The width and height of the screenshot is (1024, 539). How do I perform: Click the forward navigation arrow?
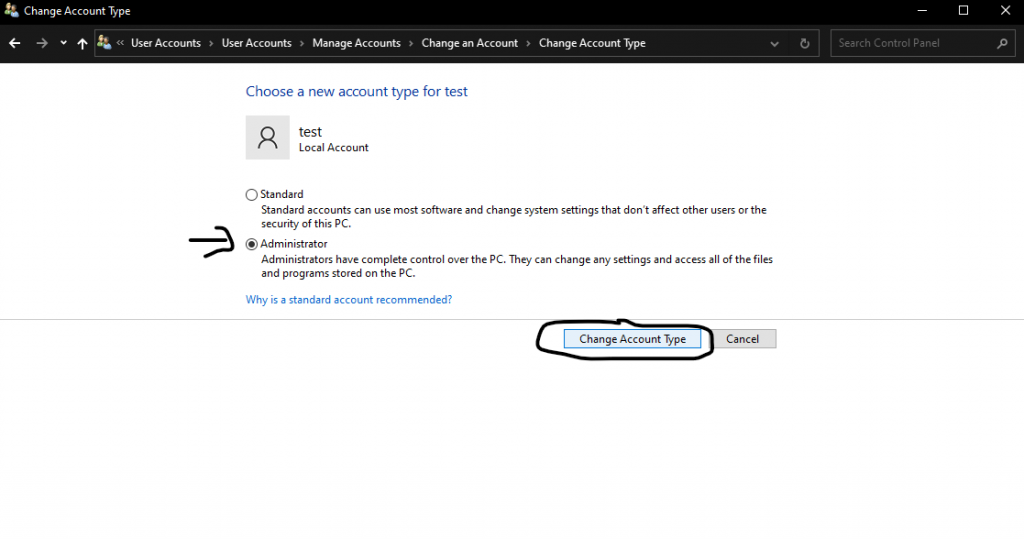point(42,43)
